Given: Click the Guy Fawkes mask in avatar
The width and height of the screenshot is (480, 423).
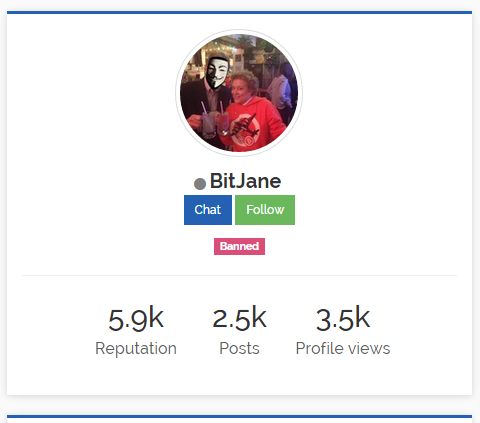Looking at the screenshot, I should pos(217,73).
